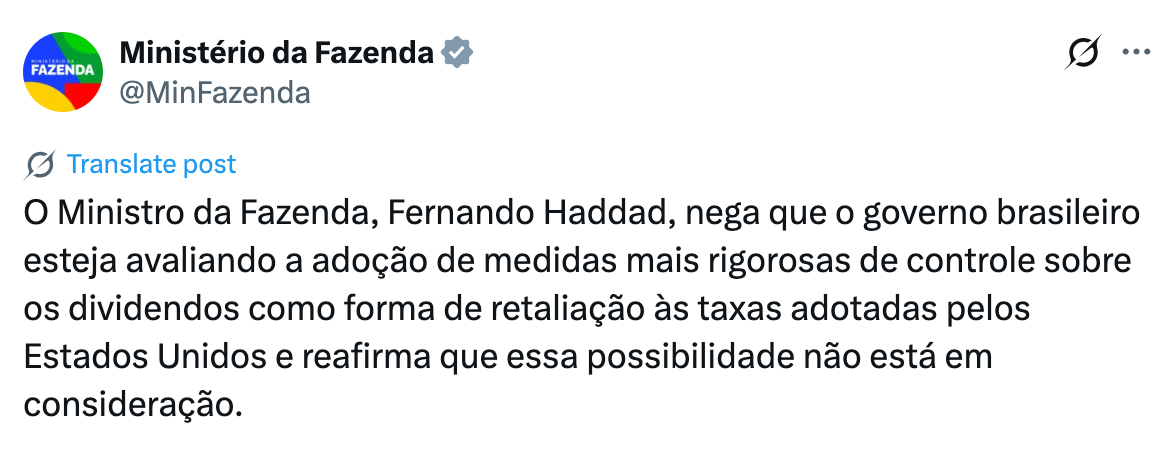Click the Ministério da Fazenda display name
Screen dimensions: 1168x454
tap(276, 53)
